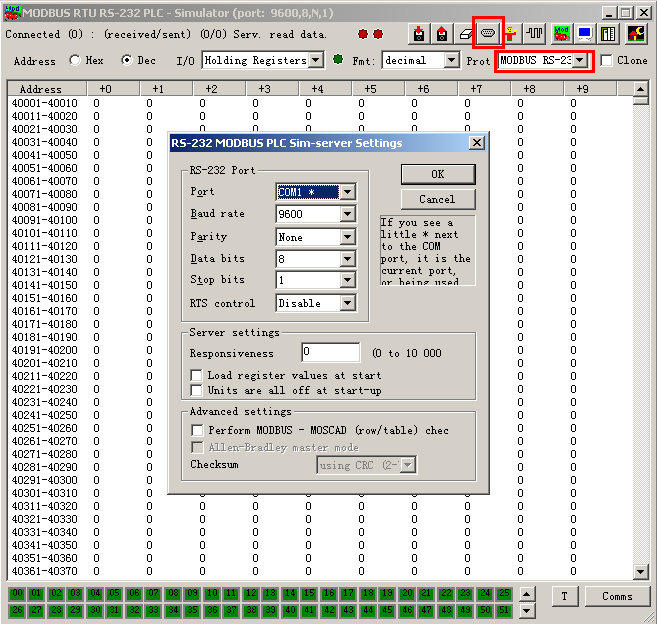Click register table scroll up arrow

640,89
